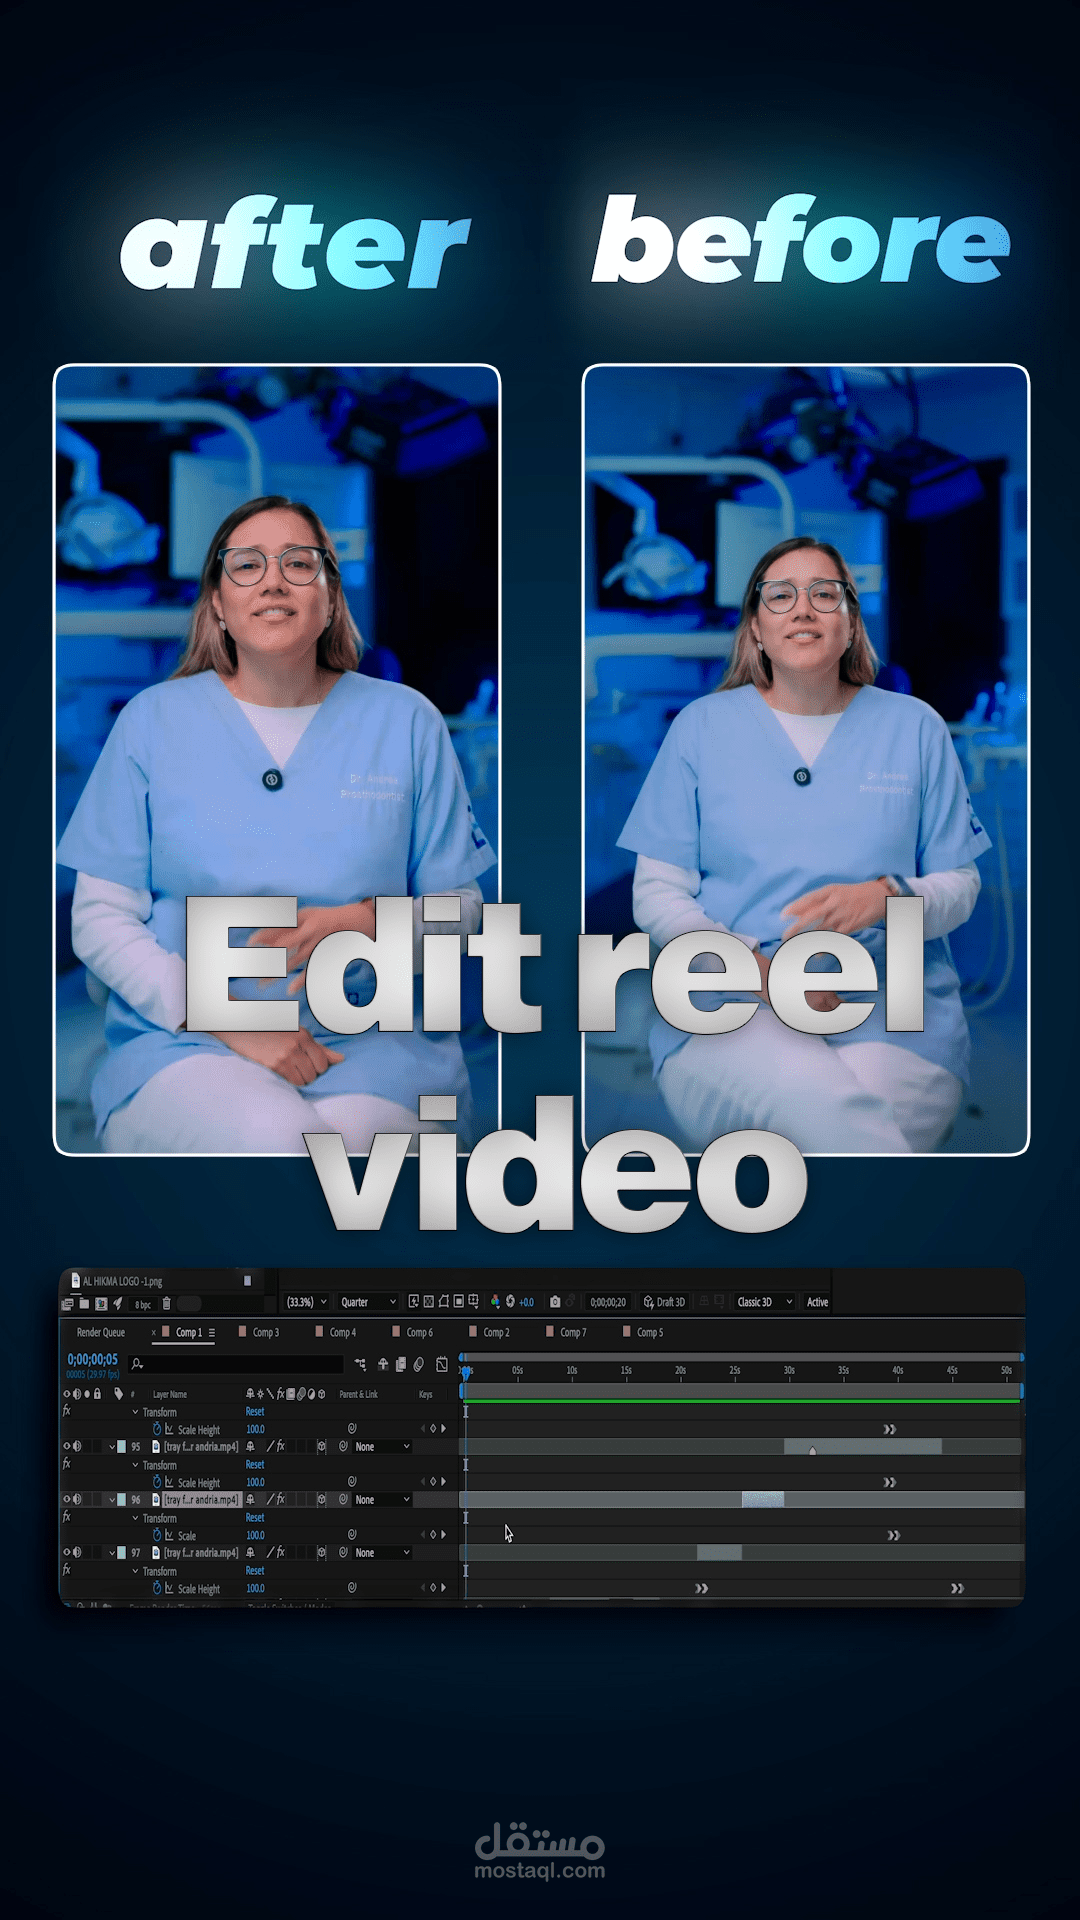Switch to the Comp 4 tab
The height and width of the screenshot is (1920, 1080).
point(342,1332)
